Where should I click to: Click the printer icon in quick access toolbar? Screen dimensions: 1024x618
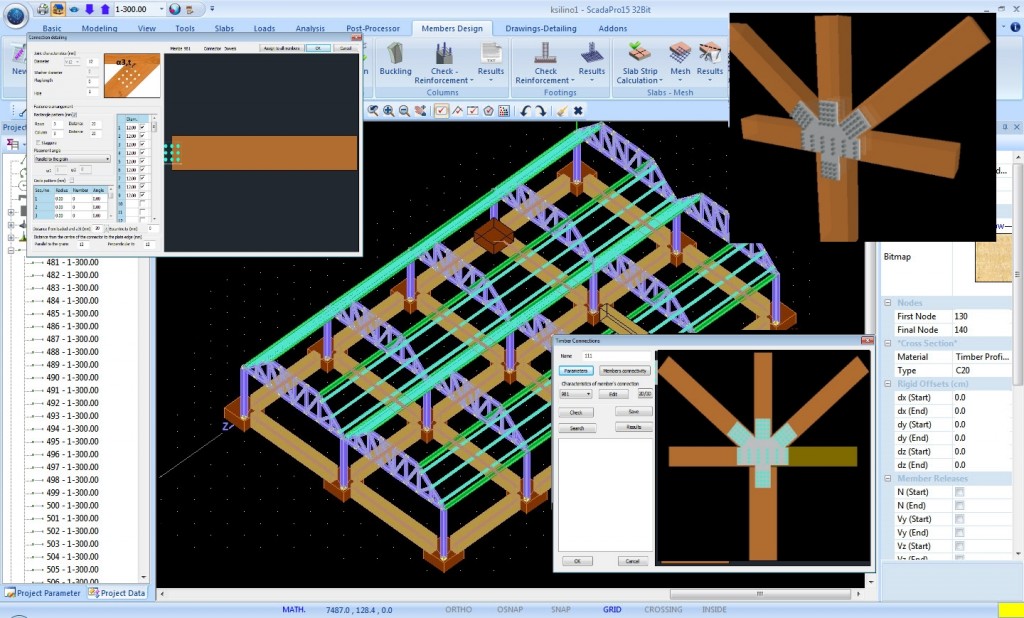point(43,9)
